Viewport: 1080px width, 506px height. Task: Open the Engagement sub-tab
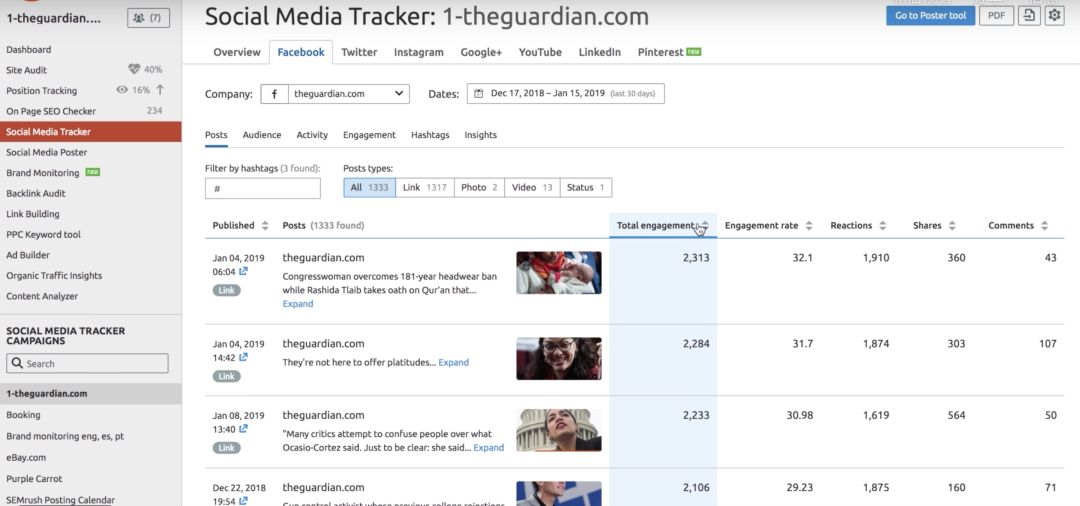pyautogui.click(x=369, y=135)
